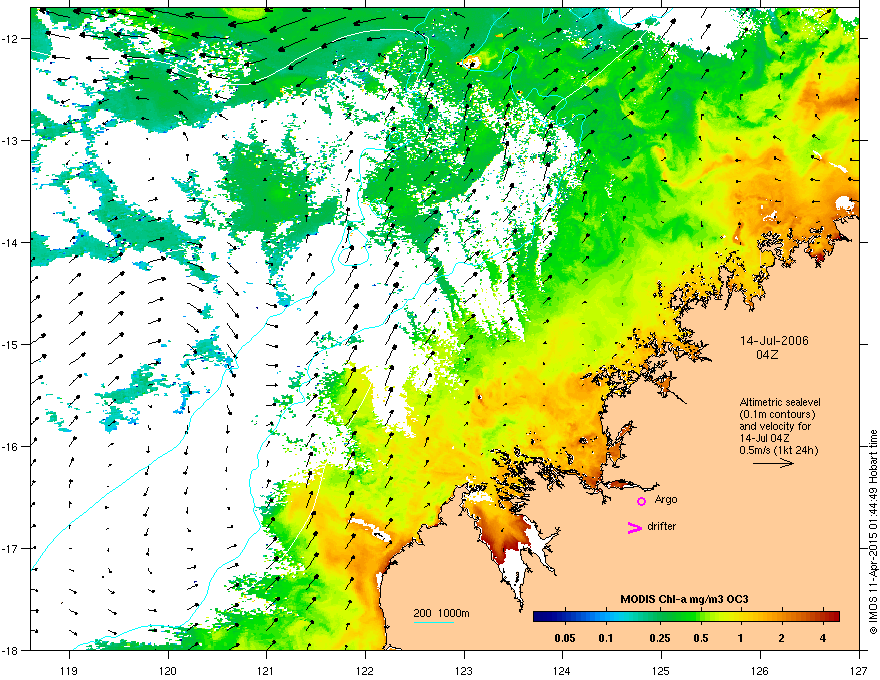Click the 'MODIS Chl-a mg/m3 OC3' title

click(x=684, y=599)
